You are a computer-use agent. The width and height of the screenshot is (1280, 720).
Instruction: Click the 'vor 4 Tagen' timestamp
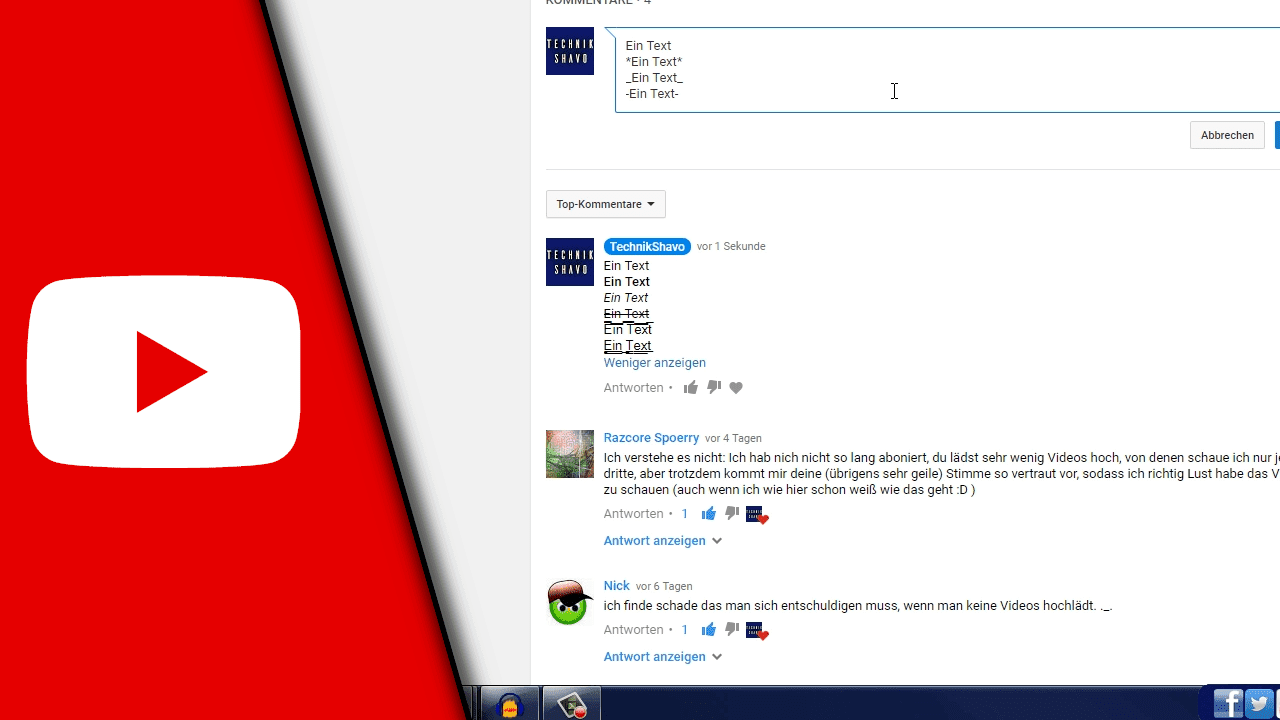(733, 439)
